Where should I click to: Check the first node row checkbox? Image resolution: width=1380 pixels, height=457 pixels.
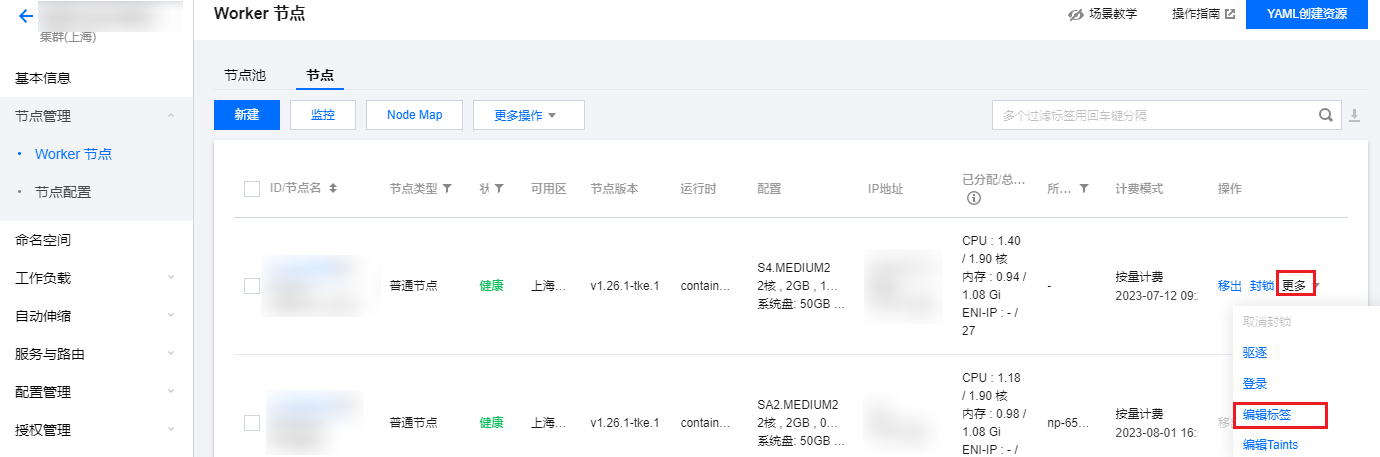point(252,286)
